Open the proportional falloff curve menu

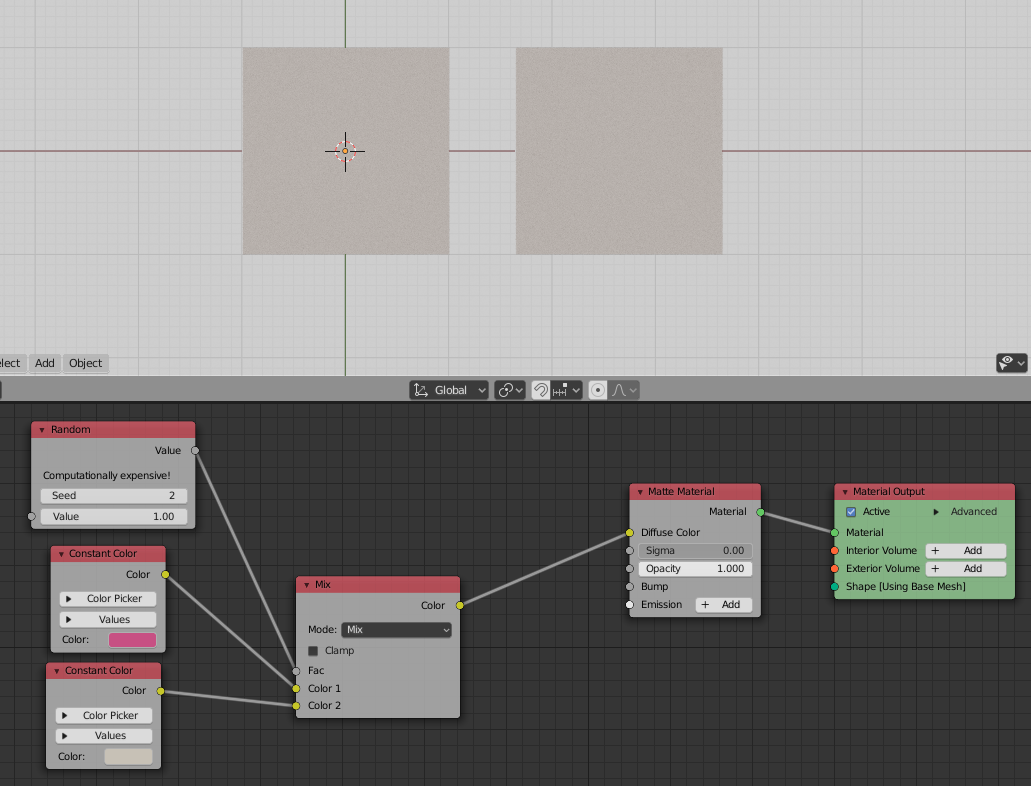[x=624, y=390]
